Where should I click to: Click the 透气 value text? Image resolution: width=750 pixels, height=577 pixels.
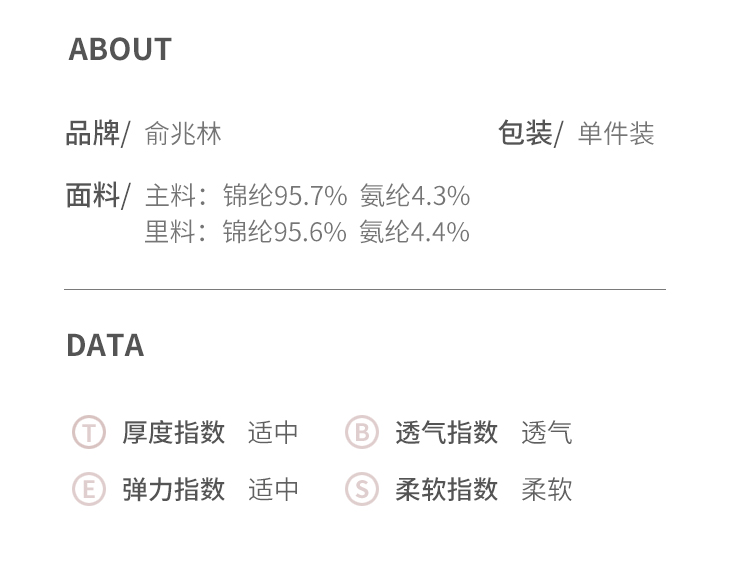(x=547, y=433)
